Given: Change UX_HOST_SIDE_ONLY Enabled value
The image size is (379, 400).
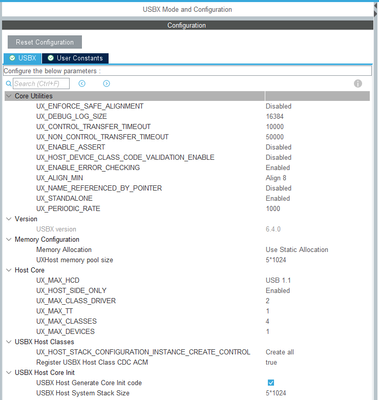Looking at the screenshot, I should click(278, 291).
